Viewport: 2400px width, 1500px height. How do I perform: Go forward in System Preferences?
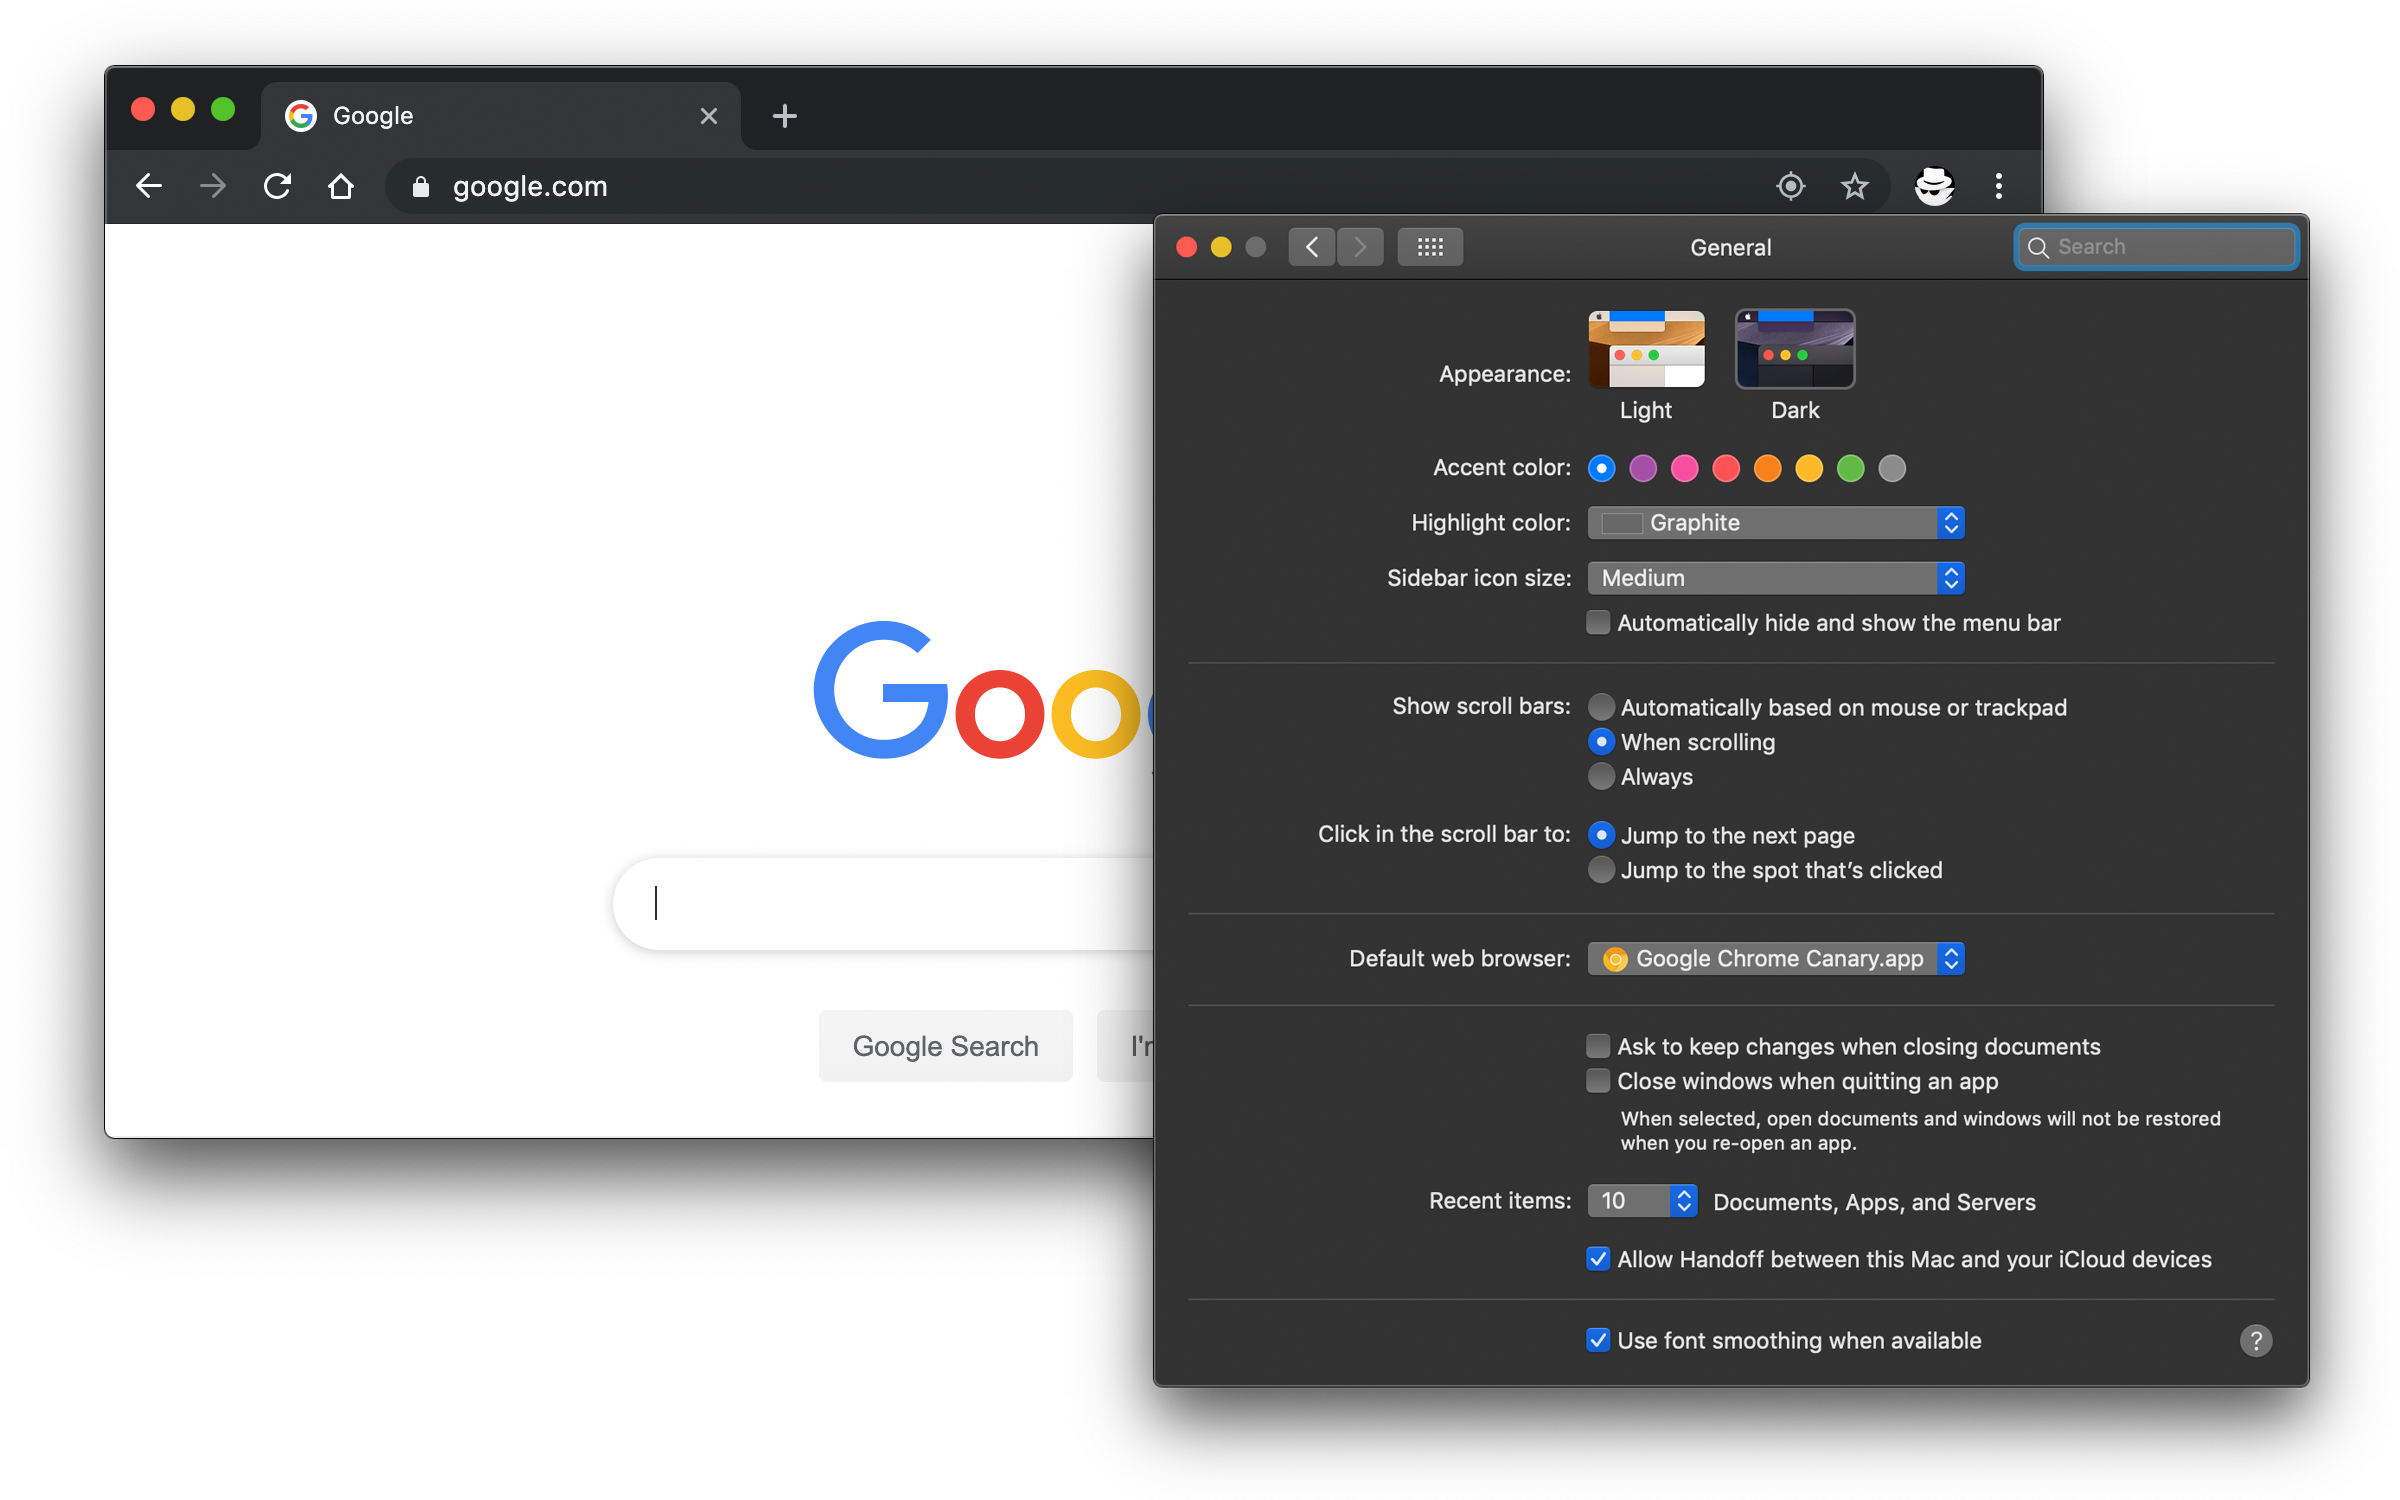pyautogui.click(x=1360, y=247)
